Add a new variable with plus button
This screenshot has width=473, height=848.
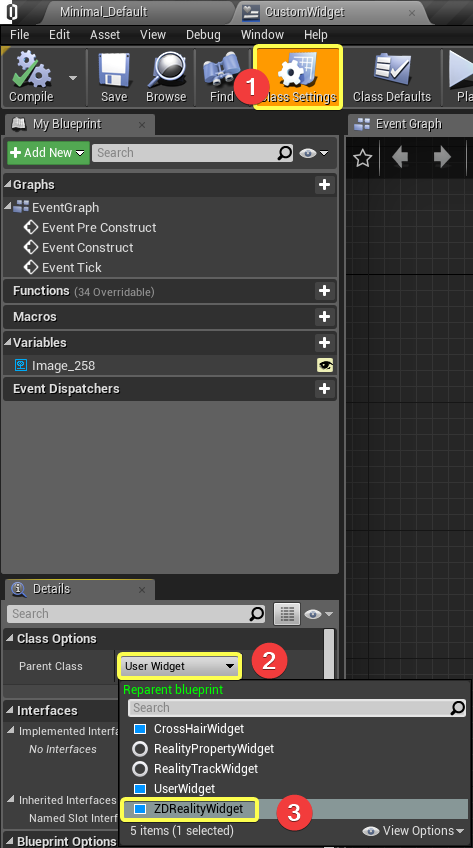click(324, 342)
